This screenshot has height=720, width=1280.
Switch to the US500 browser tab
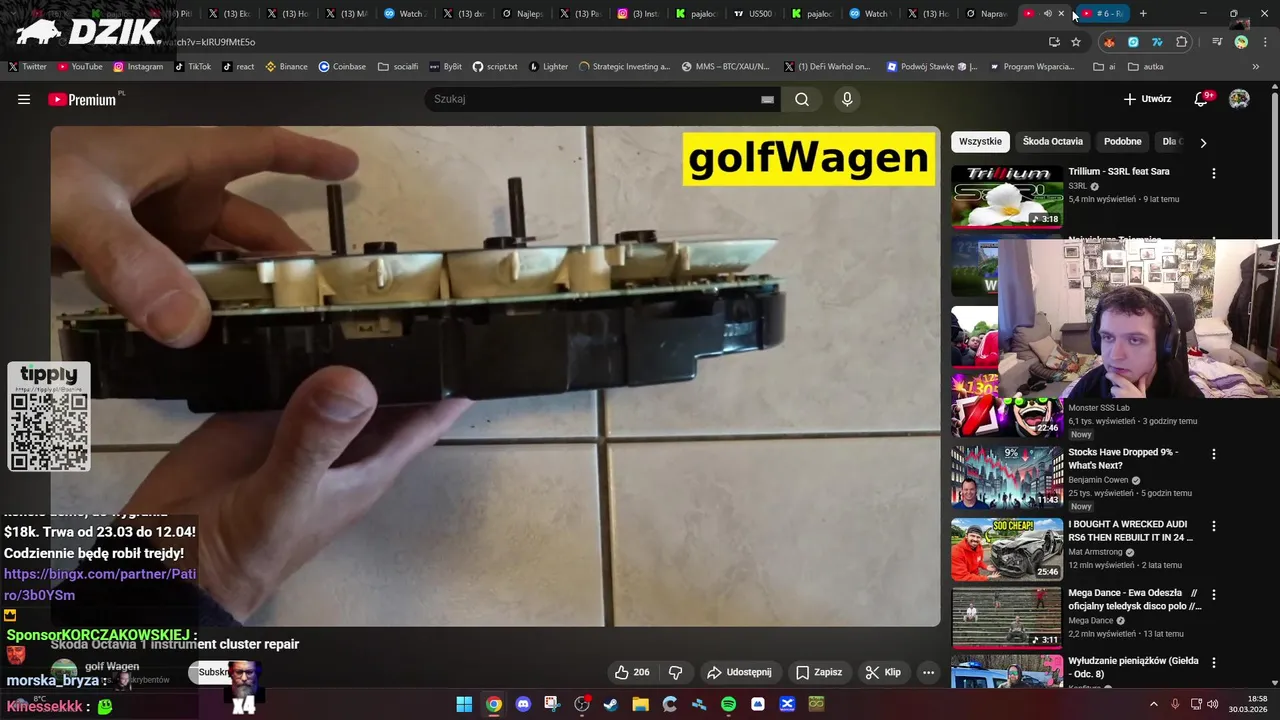[x=754, y=14]
